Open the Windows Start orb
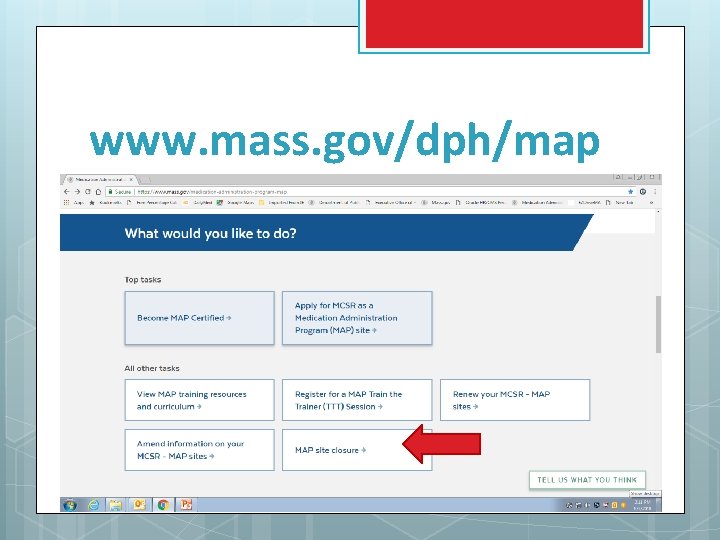The height and width of the screenshot is (540, 720). click(70, 505)
